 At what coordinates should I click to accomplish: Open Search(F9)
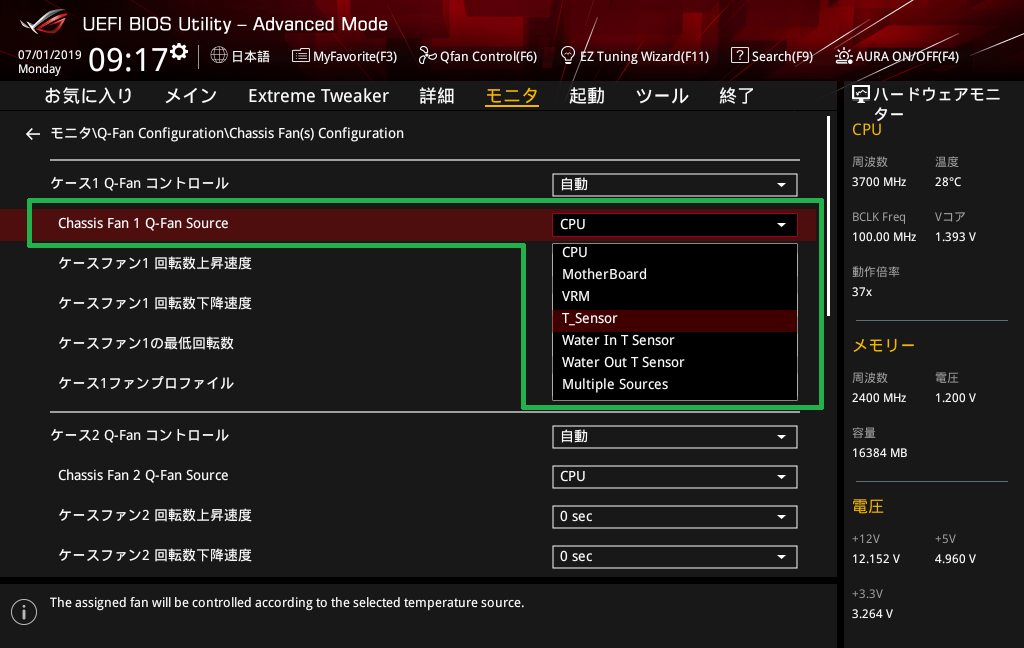(x=772, y=56)
